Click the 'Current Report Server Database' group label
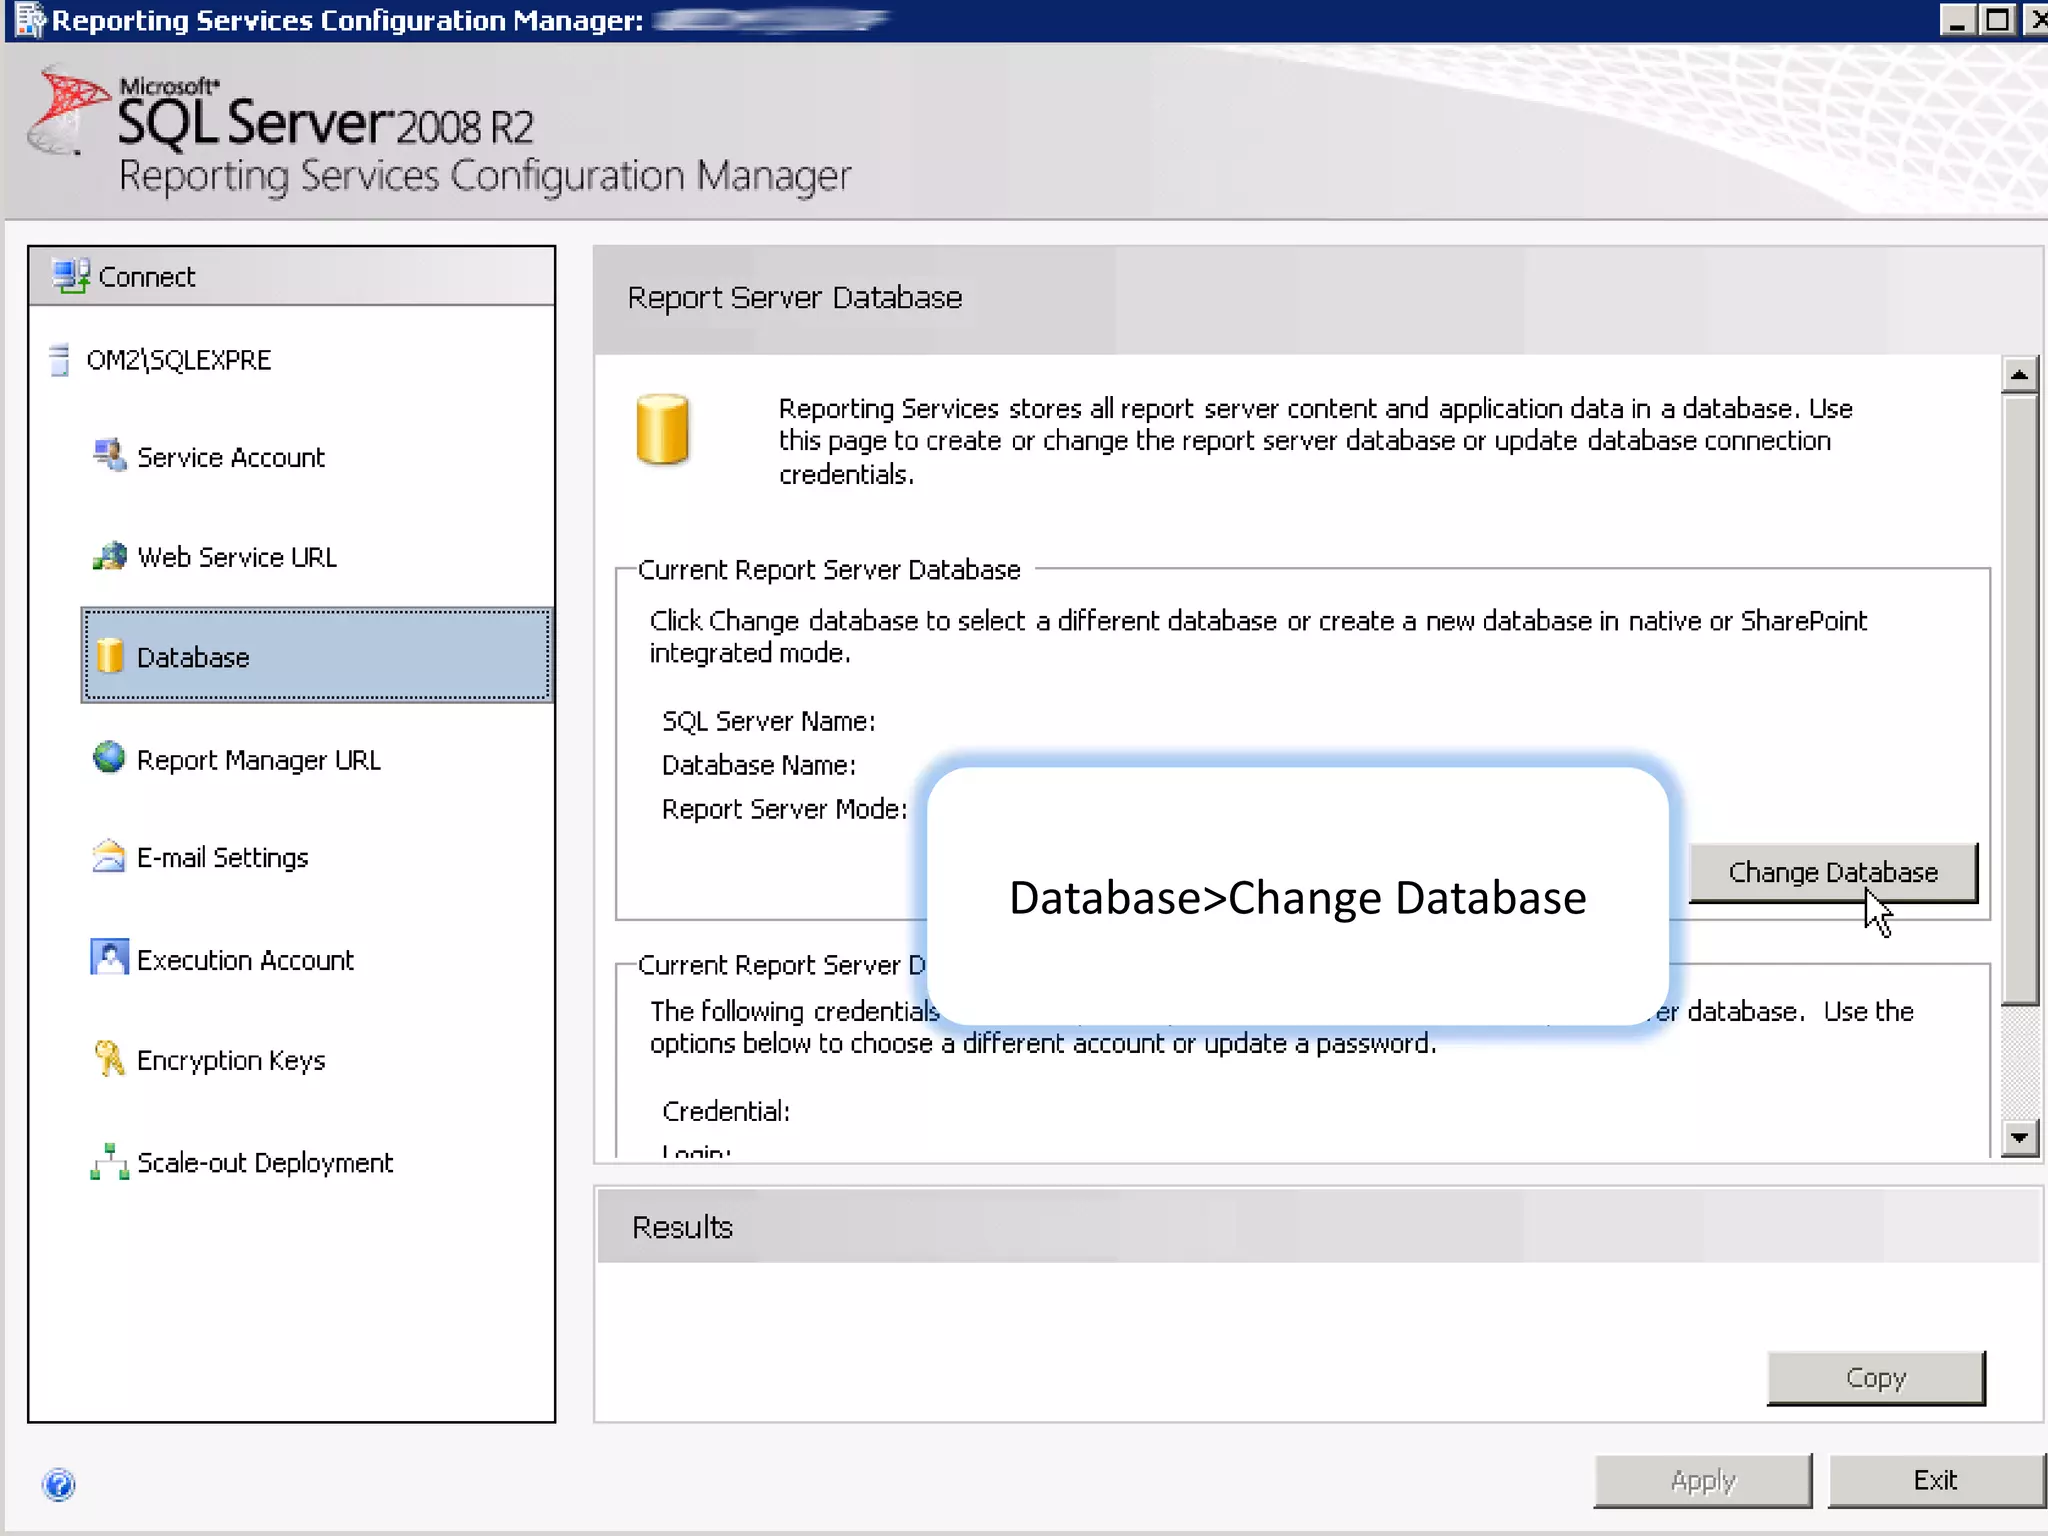 tap(829, 570)
